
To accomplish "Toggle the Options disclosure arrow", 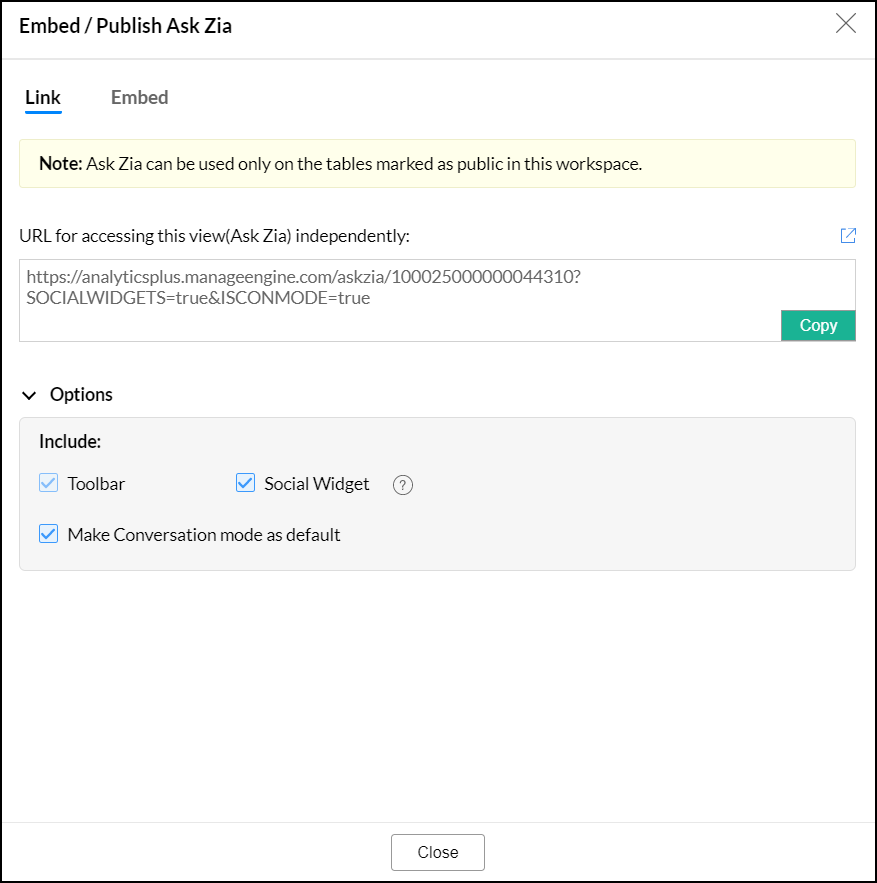I will coord(29,394).
